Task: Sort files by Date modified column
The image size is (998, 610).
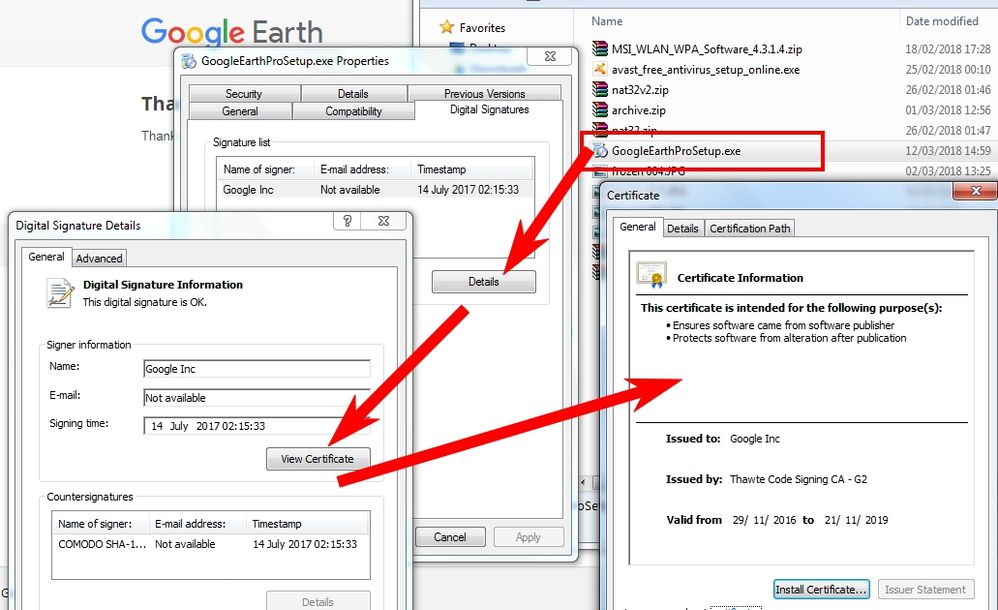Action: [941, 21]
